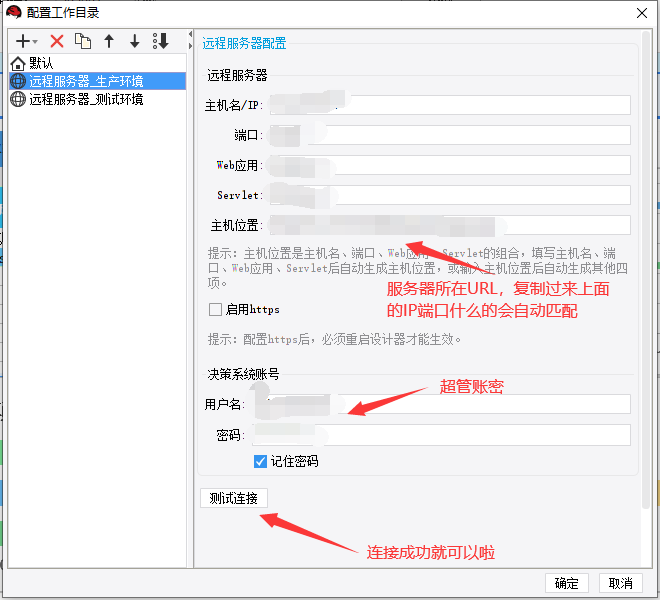Viewport: 660px width, 600px height.
Task: Click the red hat application icon in the title bar
Action: tap(13, 13)
